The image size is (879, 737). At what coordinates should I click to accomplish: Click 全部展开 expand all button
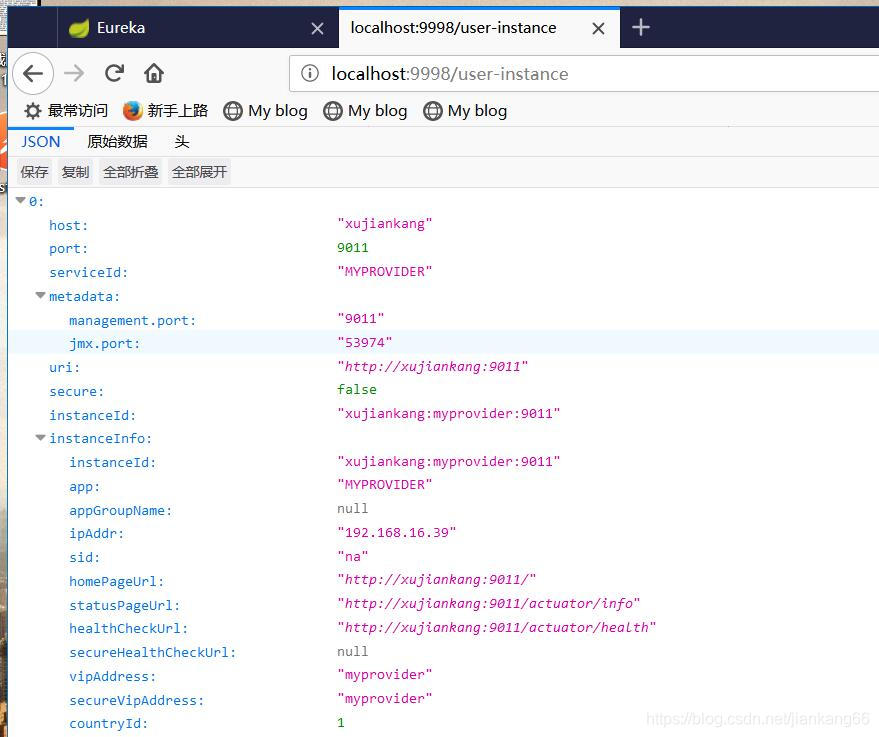click(199, 171)
